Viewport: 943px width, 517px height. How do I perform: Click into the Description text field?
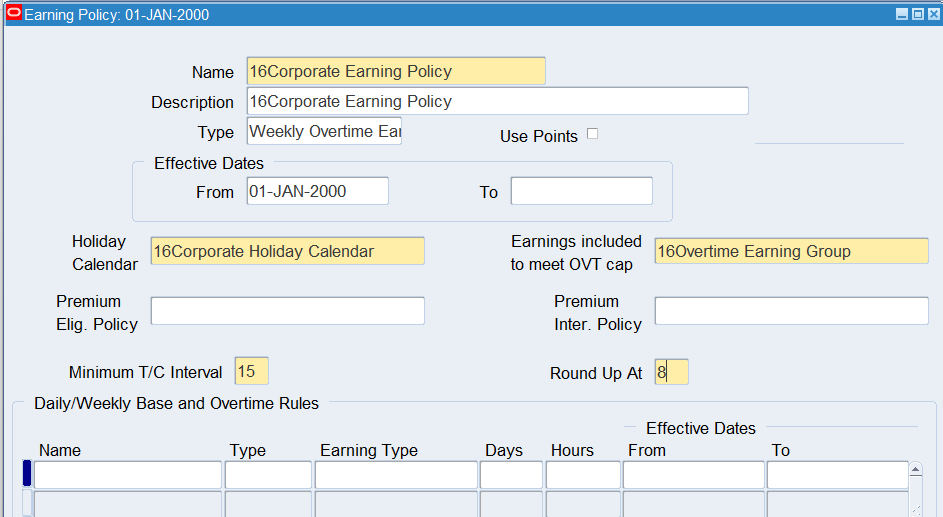[x=496, y=102]
